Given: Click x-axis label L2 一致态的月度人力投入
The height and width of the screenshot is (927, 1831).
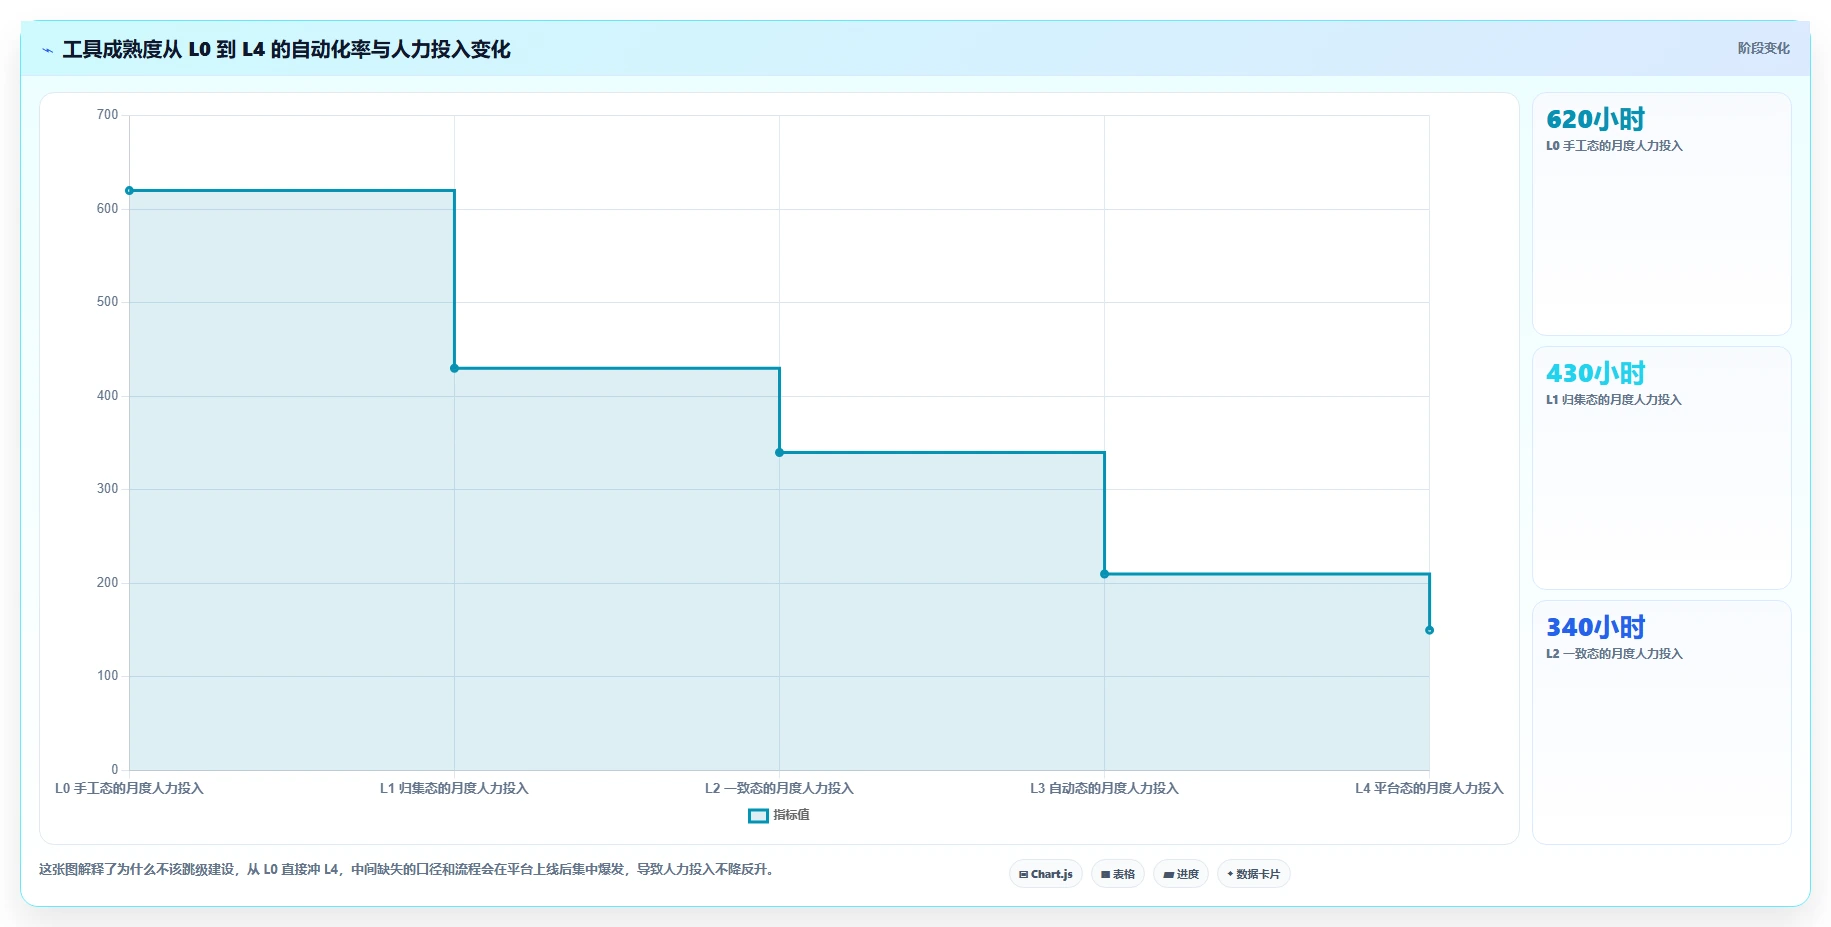Looking at the screenshot, I should [779, 788].
